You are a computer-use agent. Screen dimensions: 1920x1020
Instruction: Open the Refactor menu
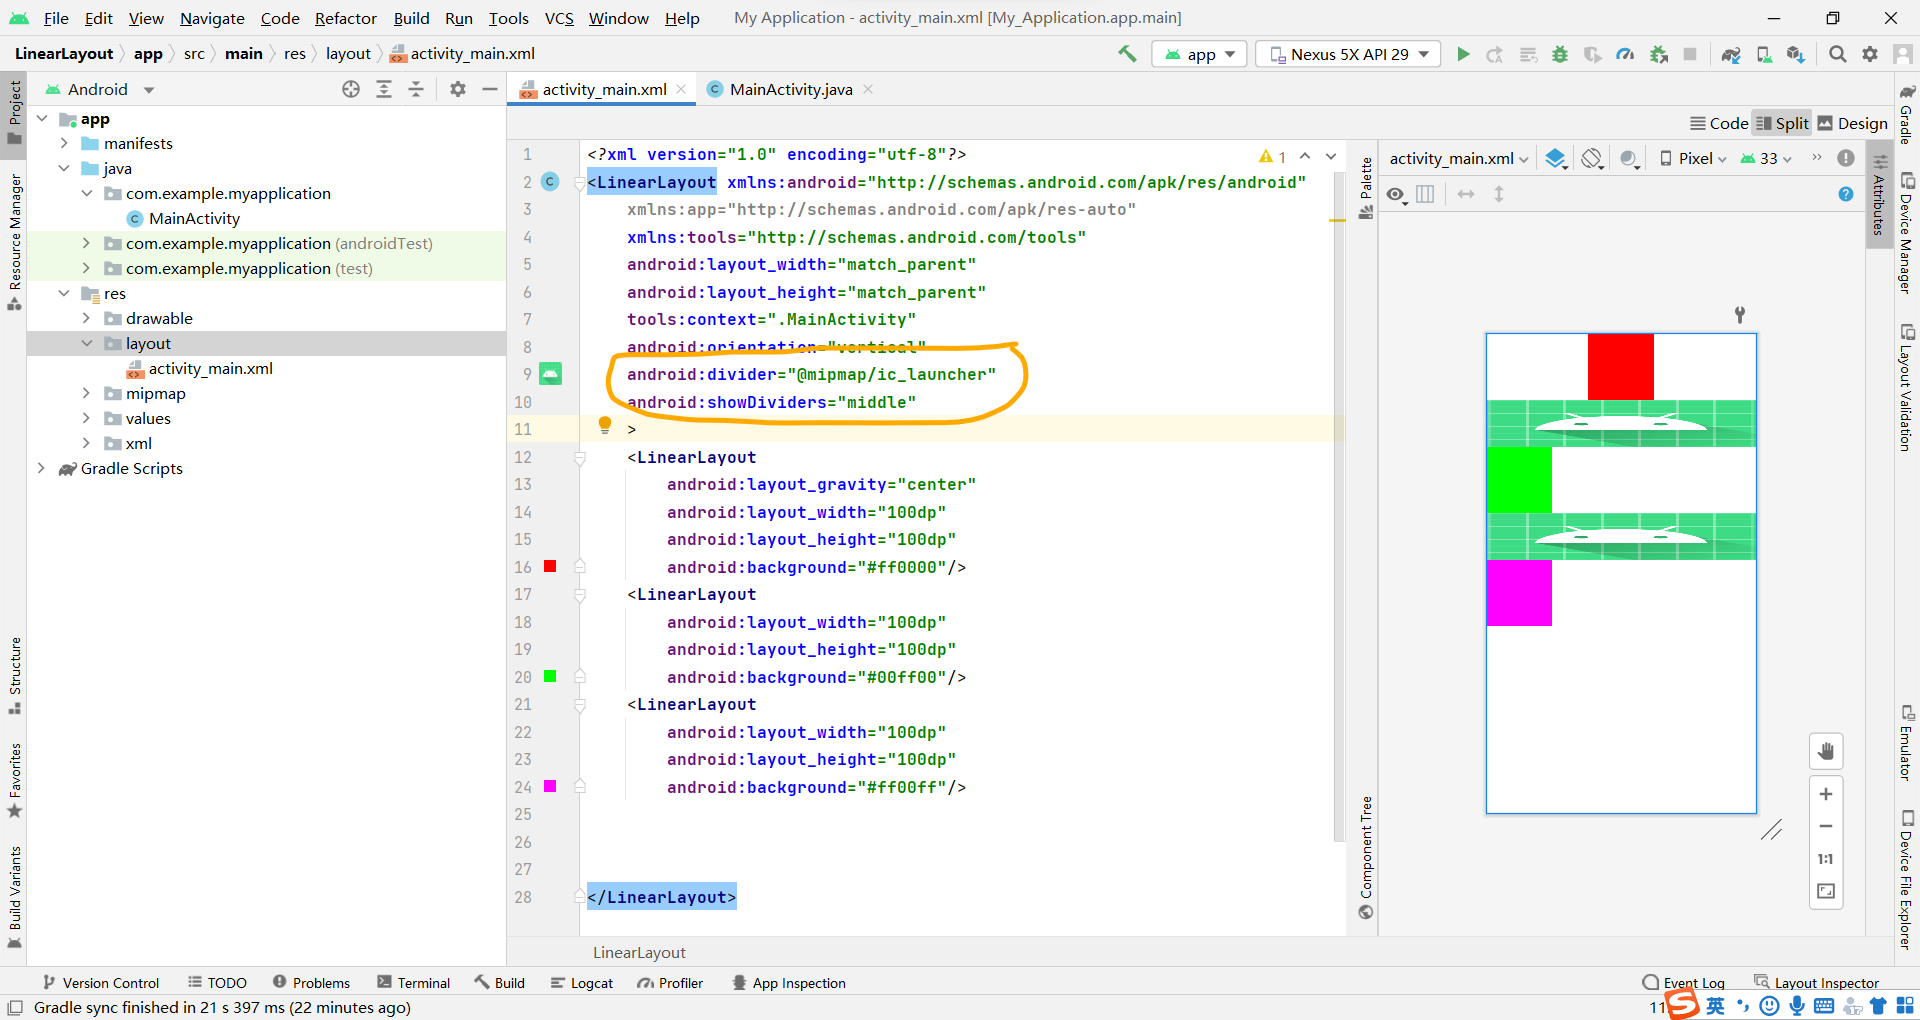point(345,18)
